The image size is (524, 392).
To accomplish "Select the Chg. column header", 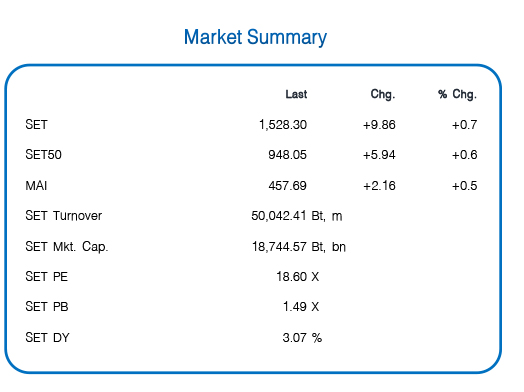I will tap(383, 95).
